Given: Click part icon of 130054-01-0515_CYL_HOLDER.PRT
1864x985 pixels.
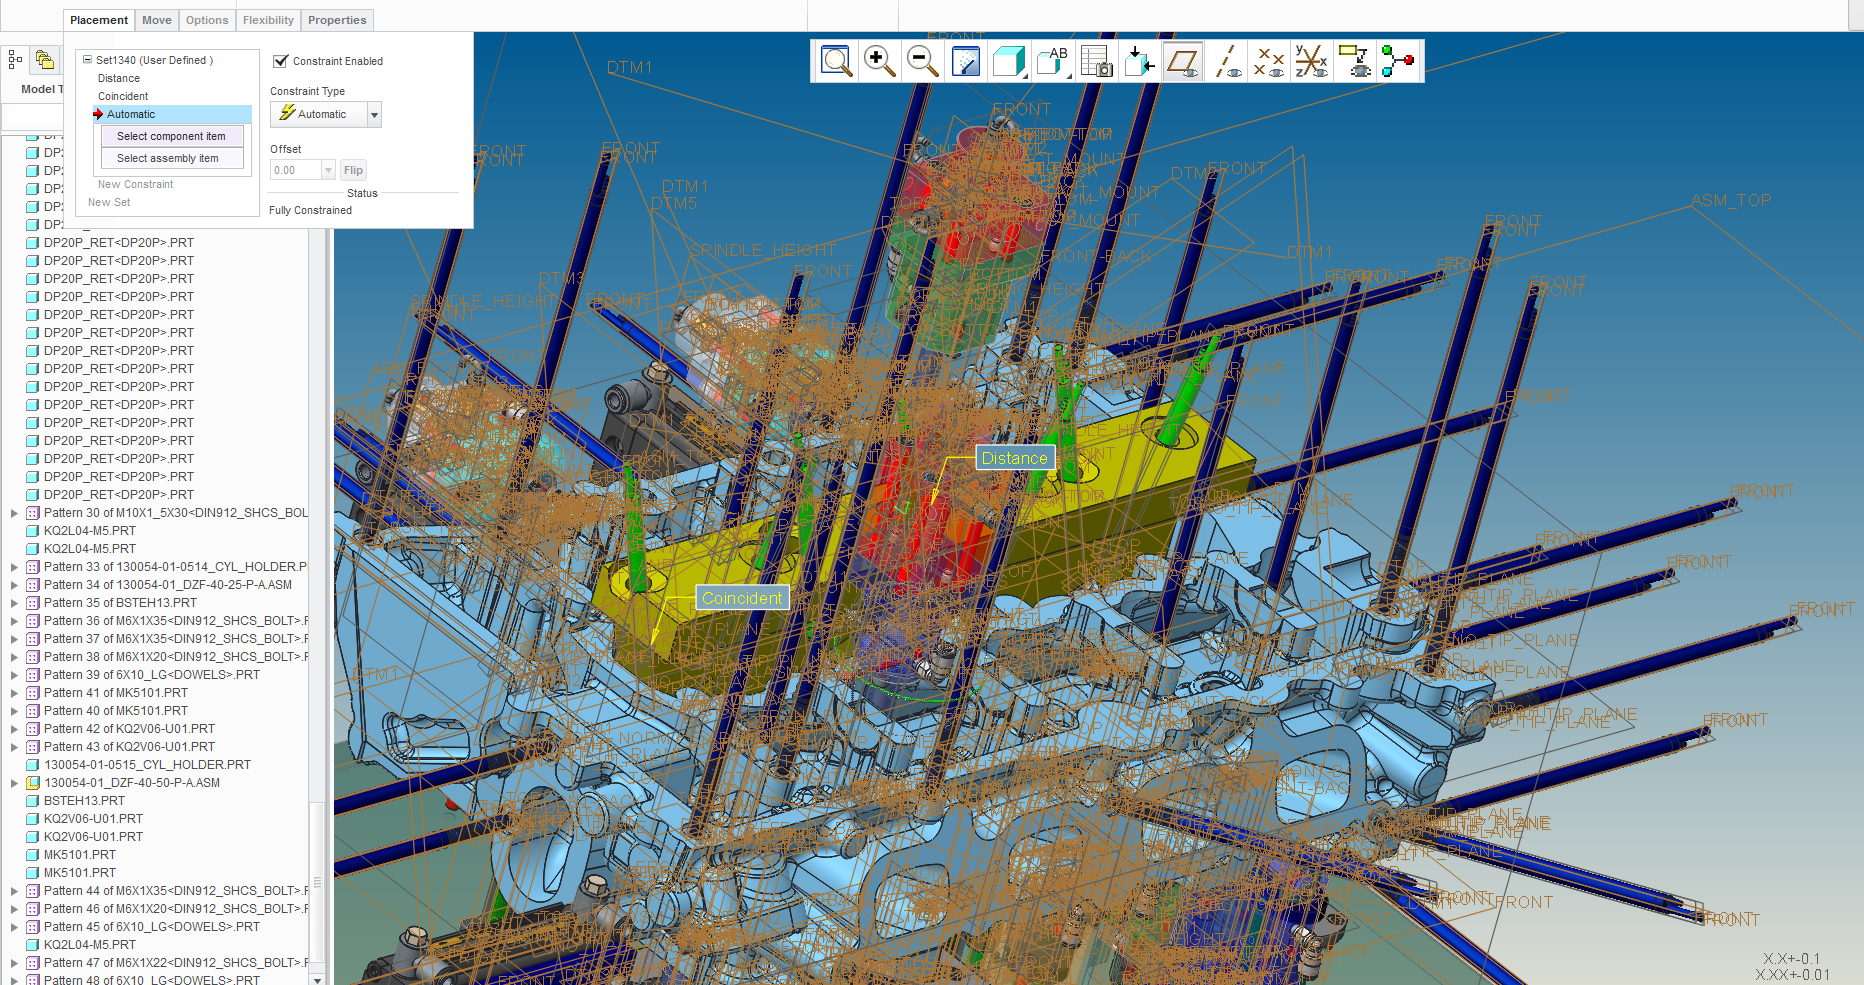Looking at the screenshot, I should tap(33, 765).
